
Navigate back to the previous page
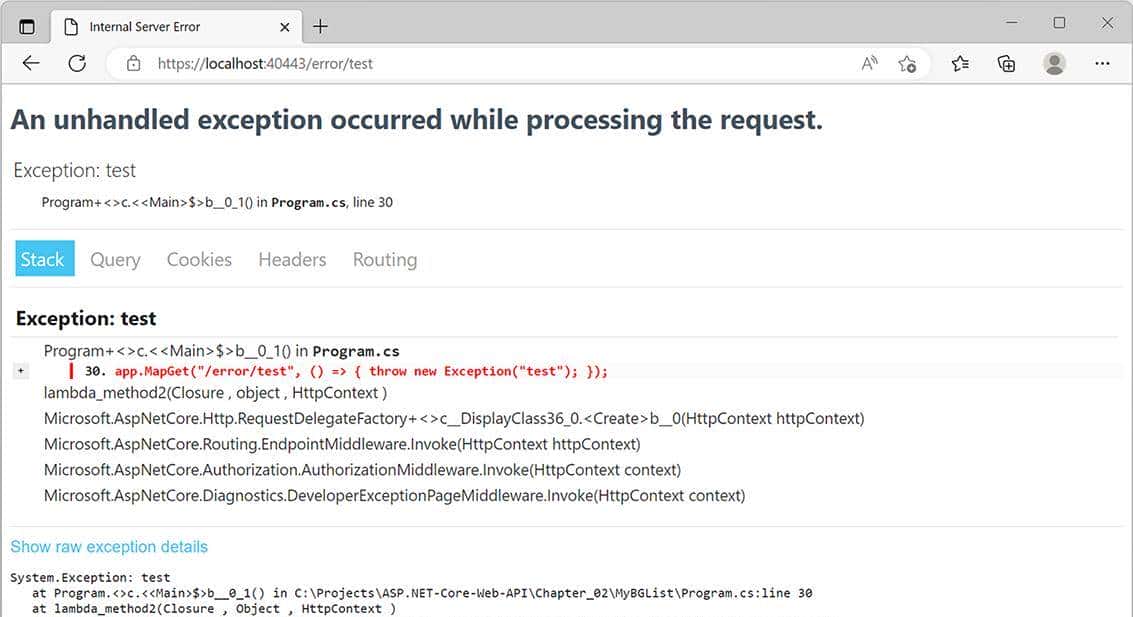[30, 63]
